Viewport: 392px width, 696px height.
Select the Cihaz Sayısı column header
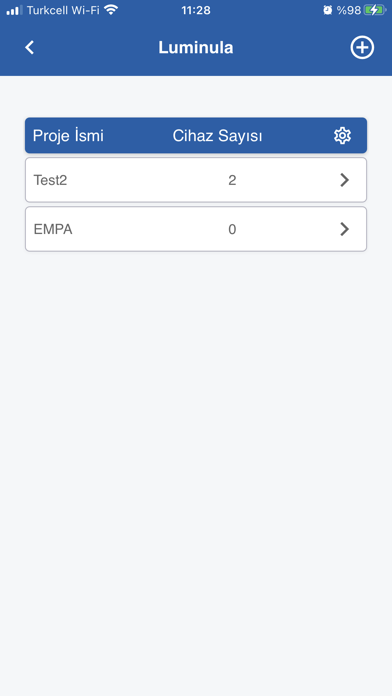click(x=217, y=136)
